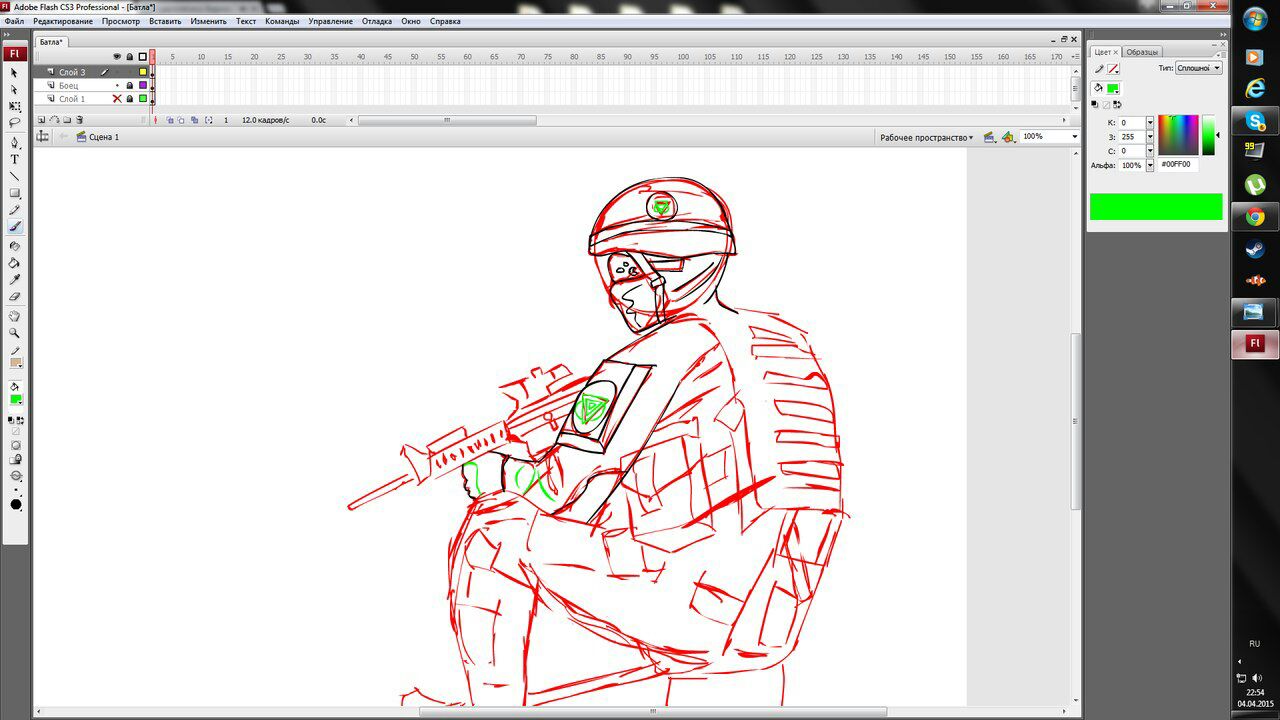
Task: Open the Тип fill type dropdown
Action: (x=1198, y=68)
